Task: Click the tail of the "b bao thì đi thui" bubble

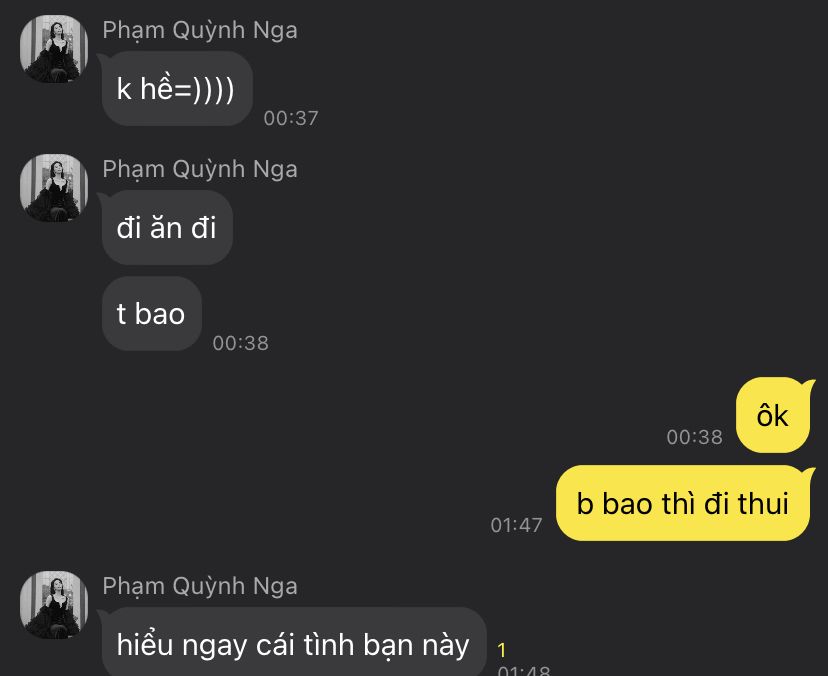Action: 810,473
